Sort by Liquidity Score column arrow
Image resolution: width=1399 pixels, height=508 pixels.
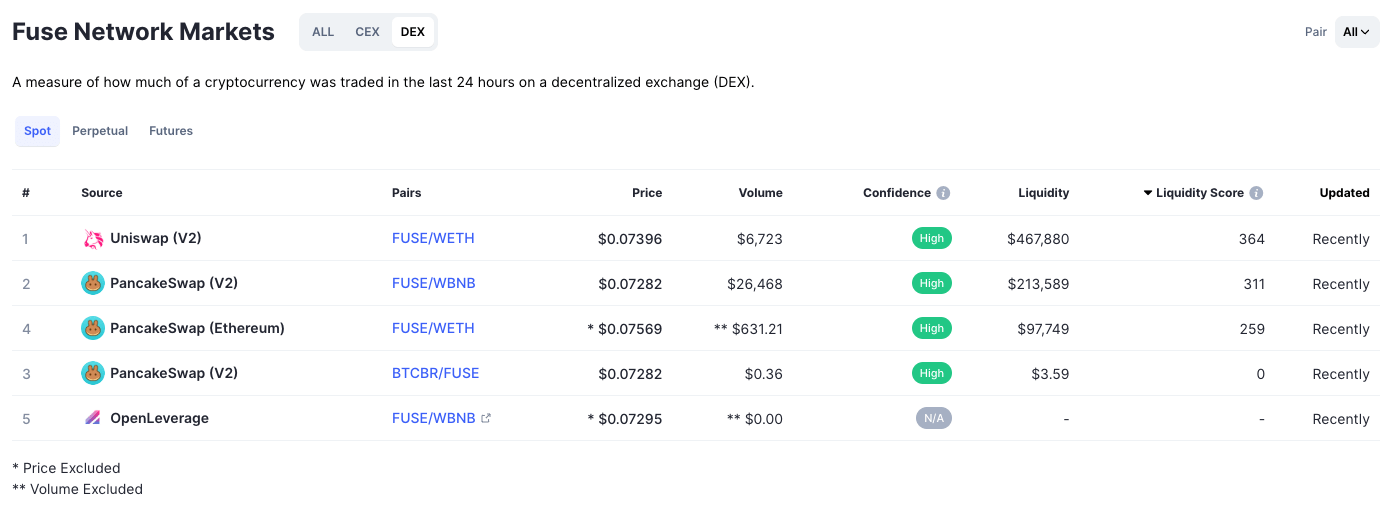(1148, 193)
